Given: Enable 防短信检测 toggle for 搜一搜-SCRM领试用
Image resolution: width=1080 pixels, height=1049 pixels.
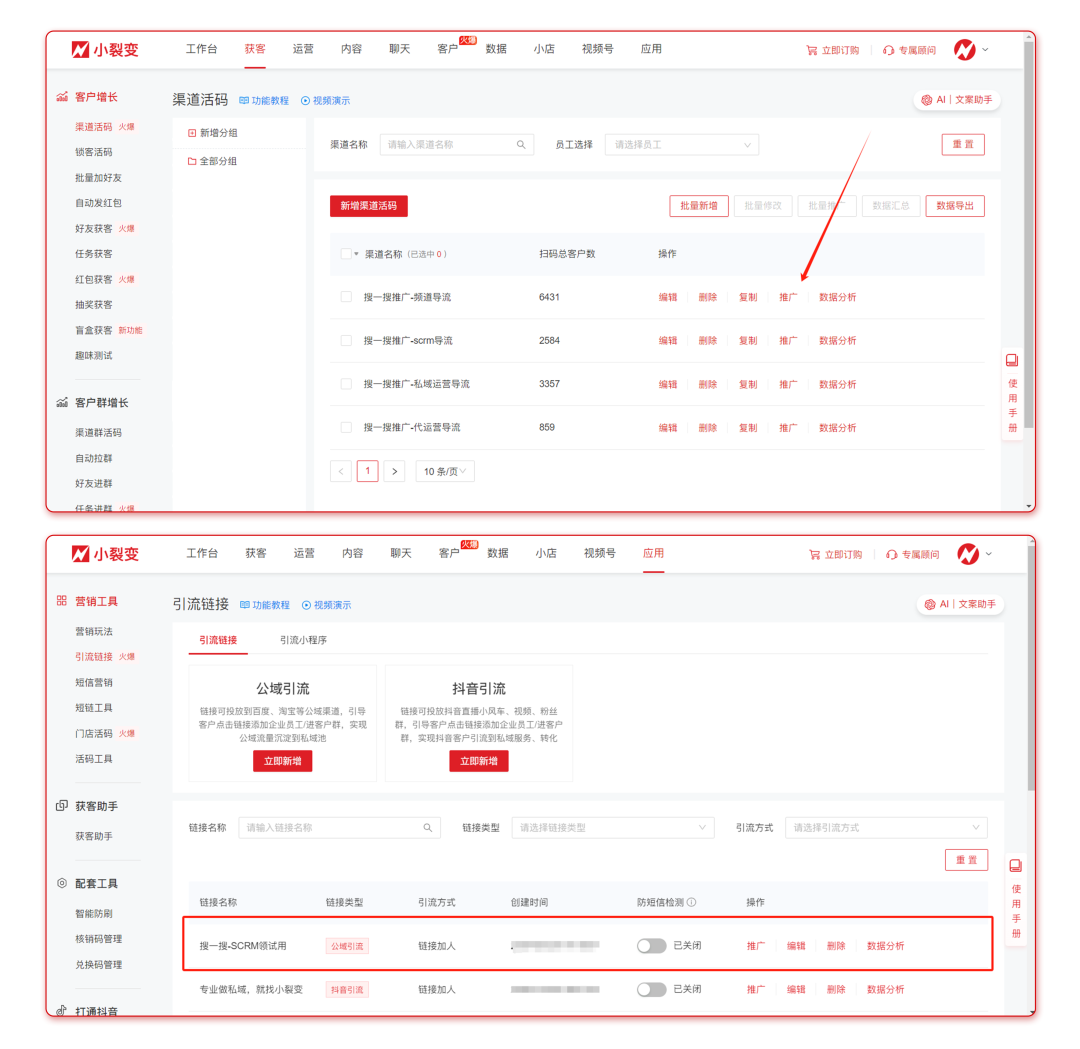Looking at the screenshot, I should click(x=651, y=946).
